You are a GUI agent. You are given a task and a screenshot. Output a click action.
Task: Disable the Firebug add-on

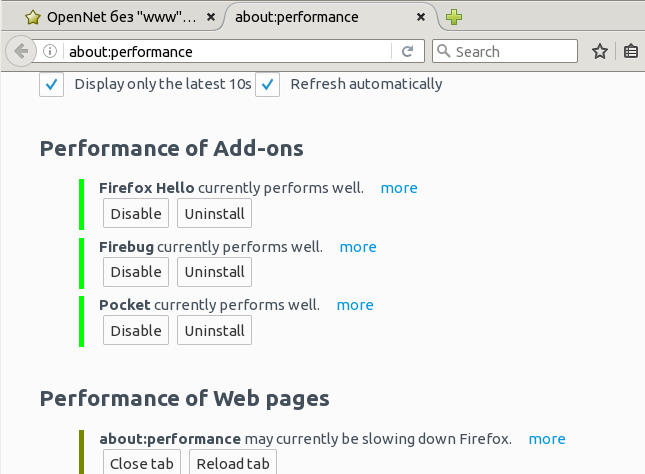tap(136, 272)
